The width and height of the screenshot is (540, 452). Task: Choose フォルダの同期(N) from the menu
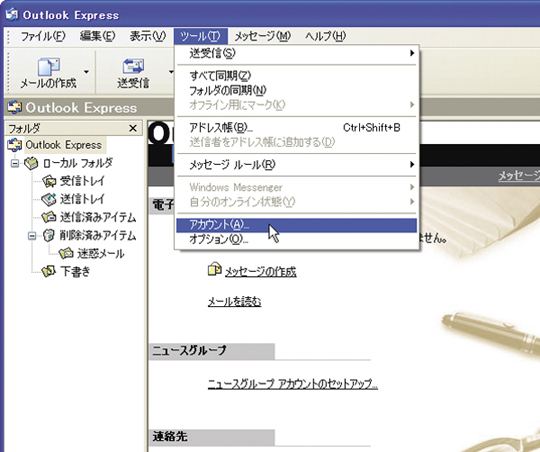pyautogui.click(x=297, y=90)
